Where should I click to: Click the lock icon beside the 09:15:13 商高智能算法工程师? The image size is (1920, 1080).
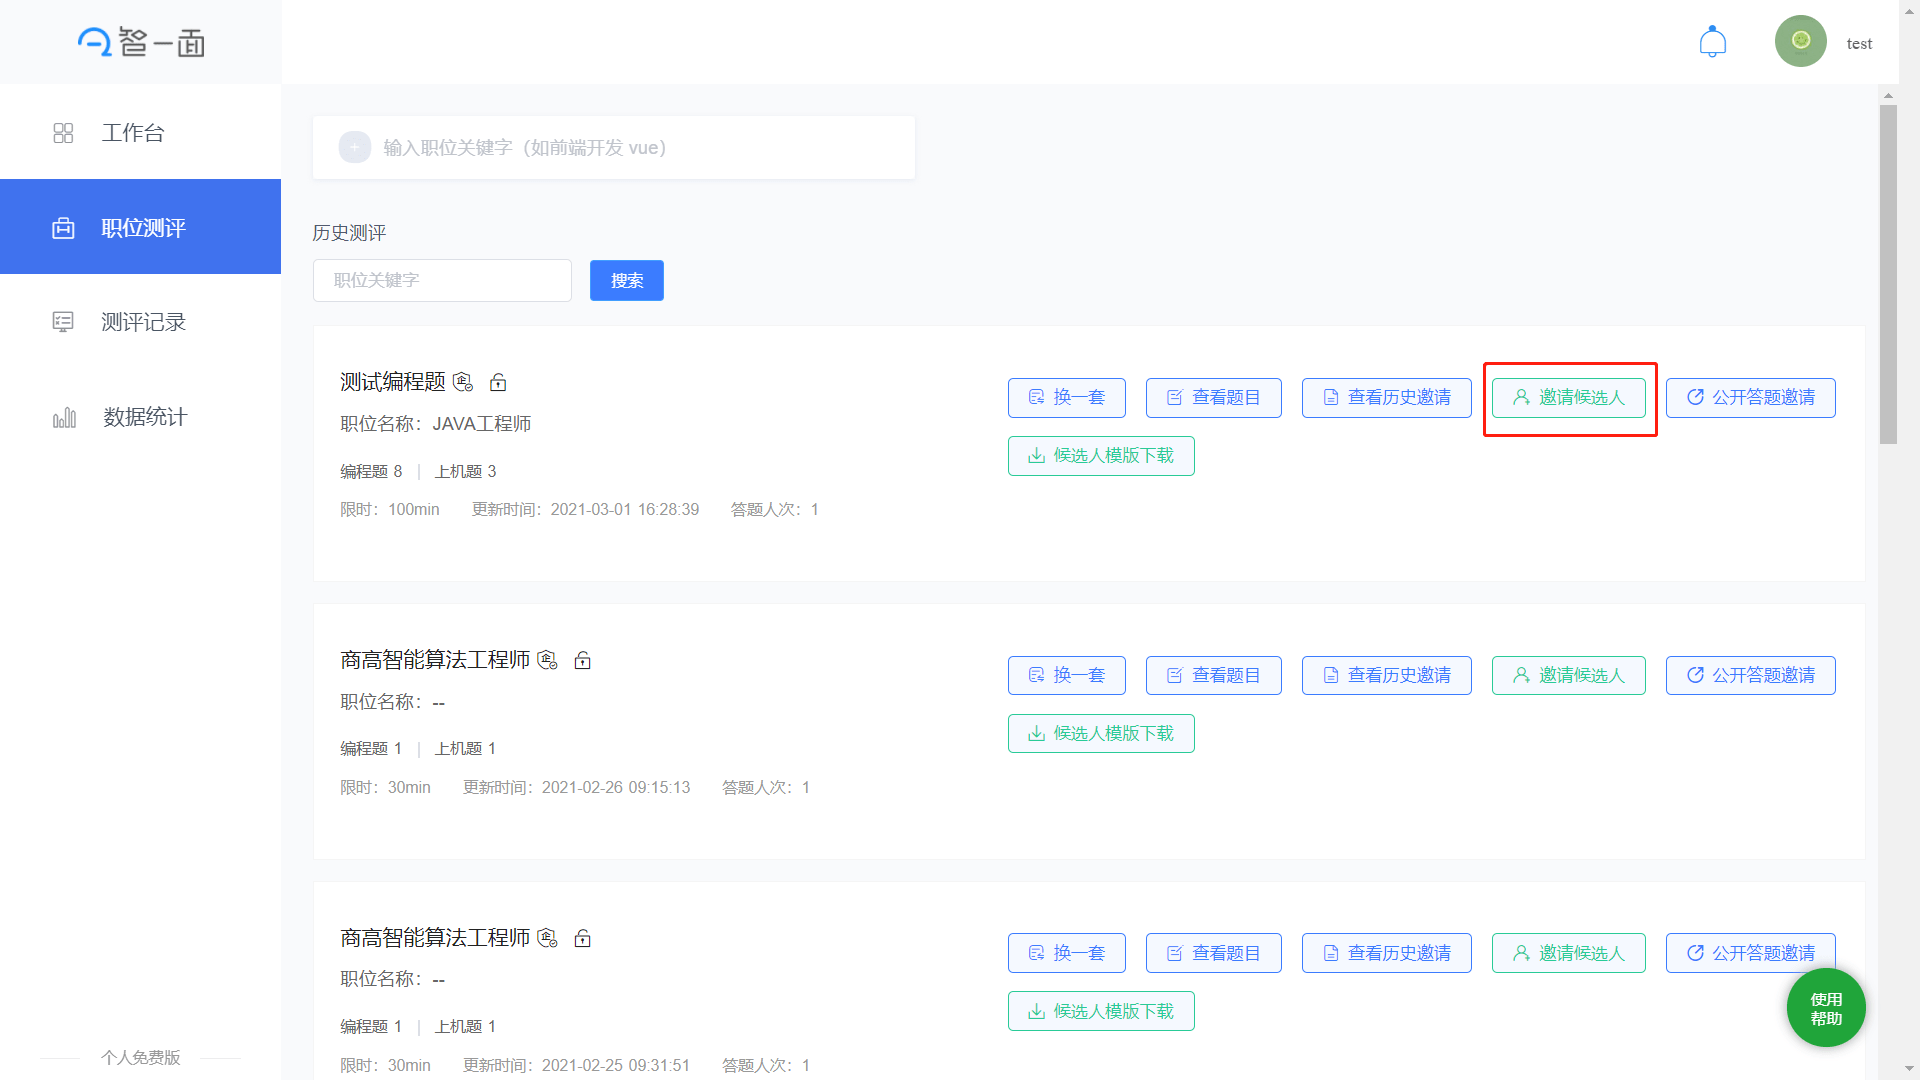pyautogui.click(x=583, y=660)
